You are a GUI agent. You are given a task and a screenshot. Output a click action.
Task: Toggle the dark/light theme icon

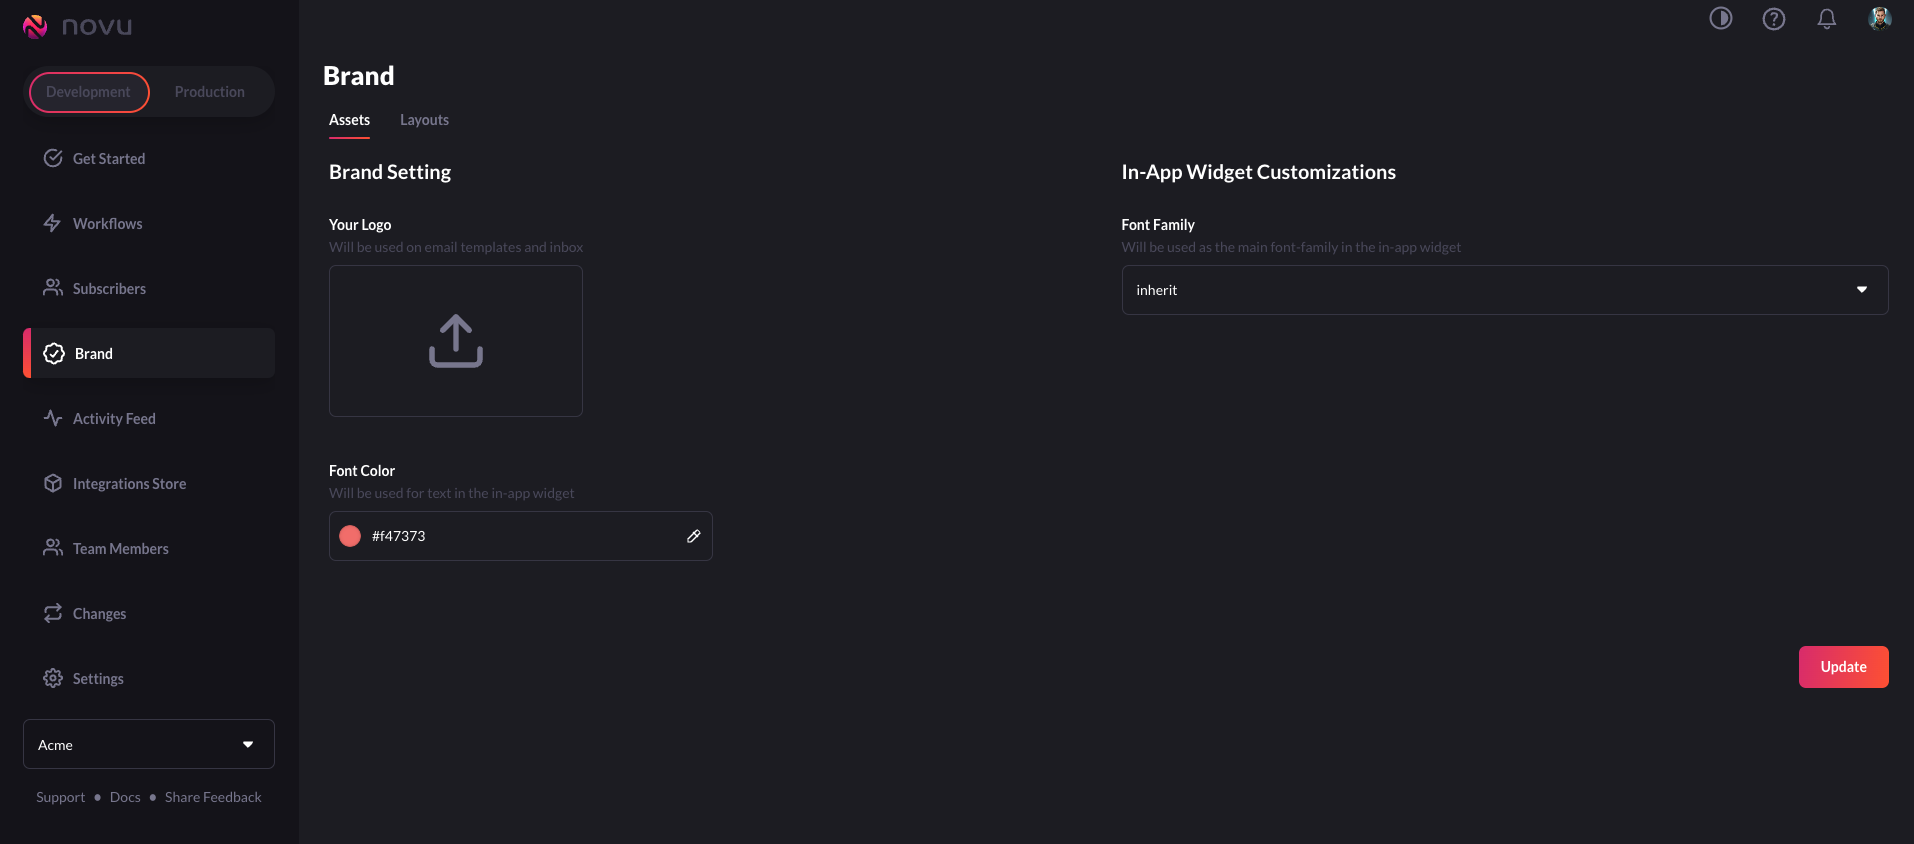click(1720, 19)
